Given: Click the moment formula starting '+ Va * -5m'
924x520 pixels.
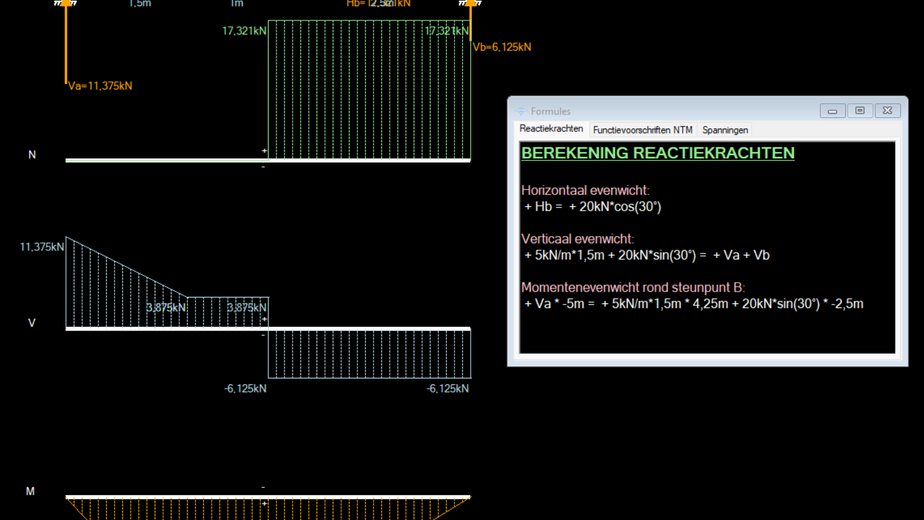Looking at the screenshot, I should click(x=694, y=304).
